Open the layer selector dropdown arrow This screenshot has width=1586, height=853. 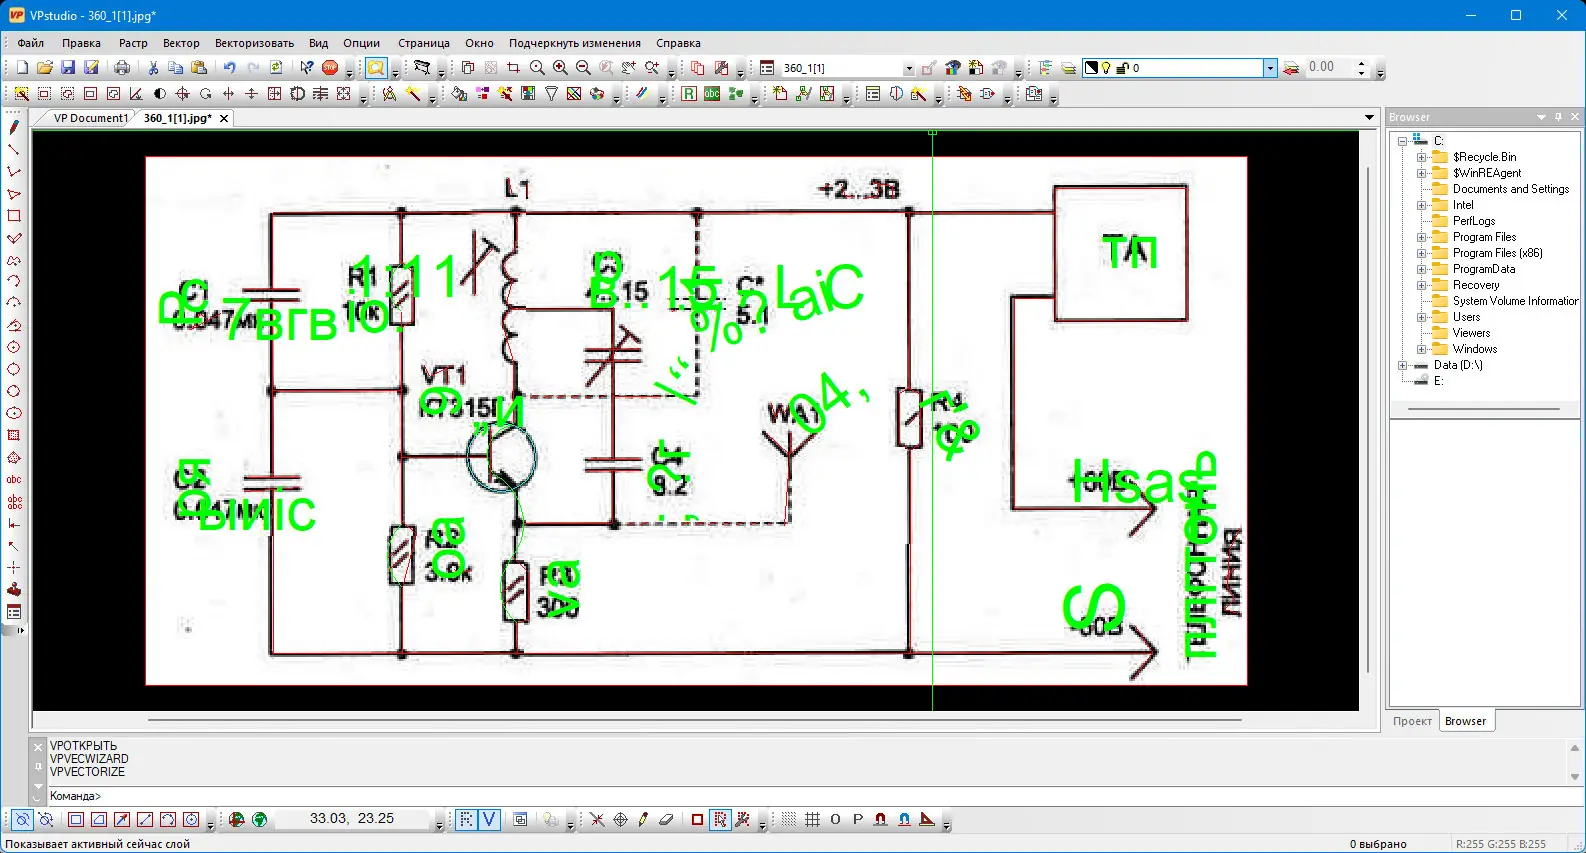click(x=1270, y=68)
